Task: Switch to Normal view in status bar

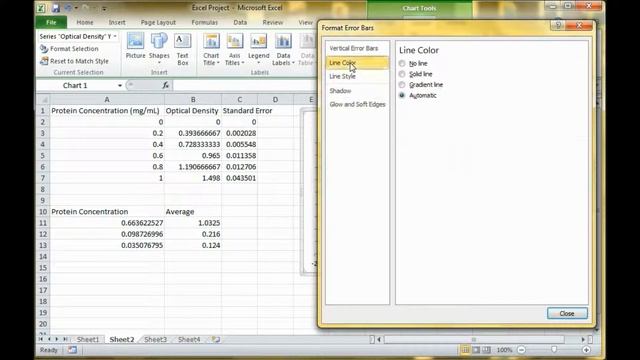Action: click(465, 350)
